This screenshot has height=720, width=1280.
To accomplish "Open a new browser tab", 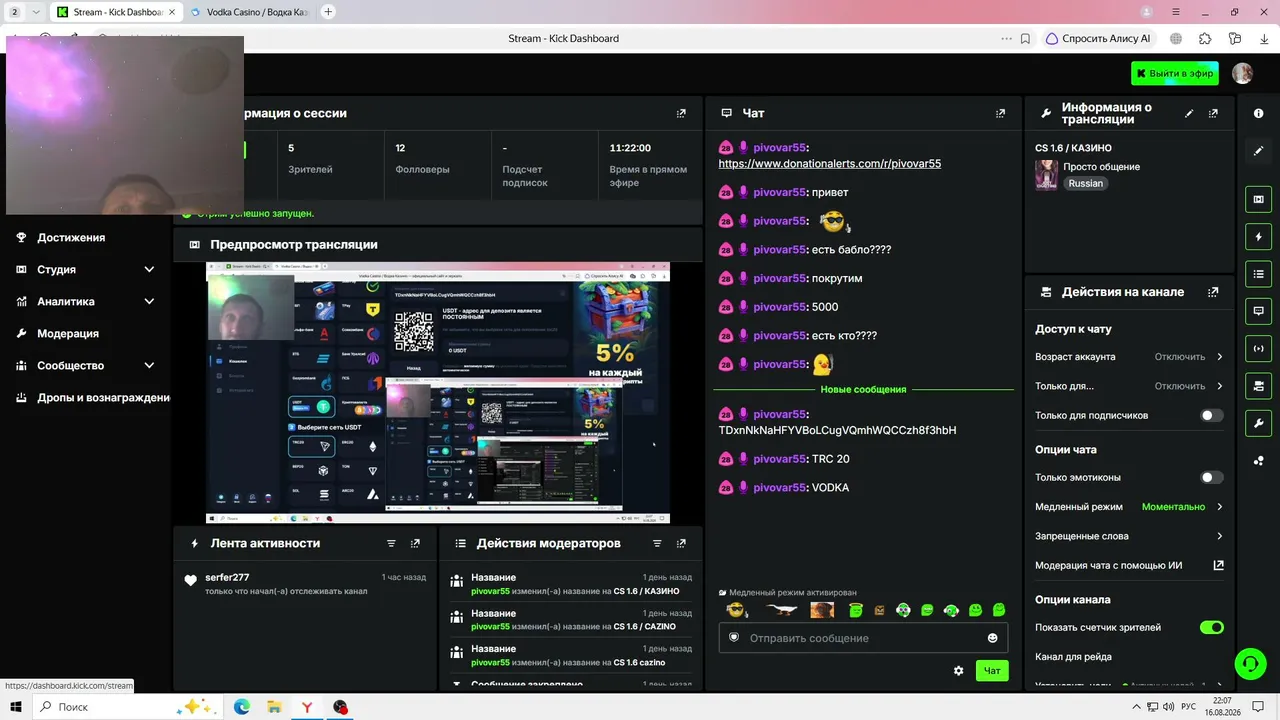I will point(327,12).
